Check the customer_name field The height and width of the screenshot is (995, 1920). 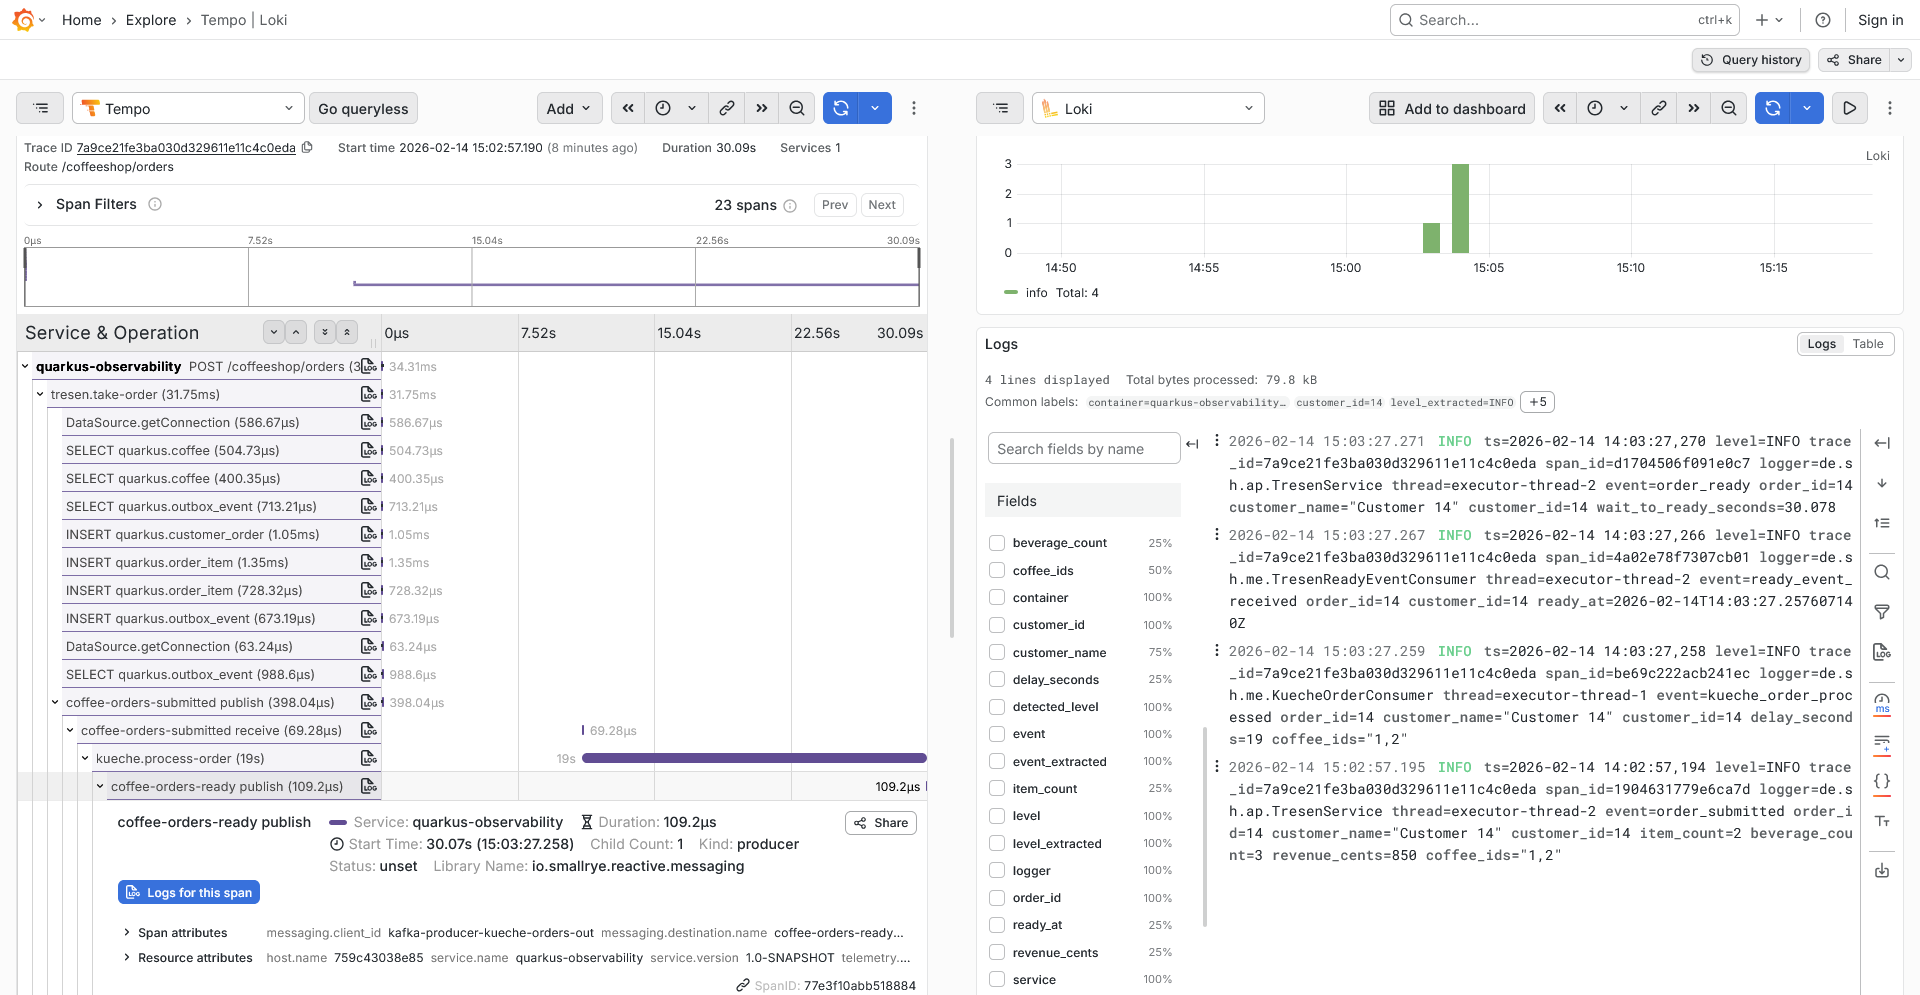pyautogui.click(x=996, y=652)
